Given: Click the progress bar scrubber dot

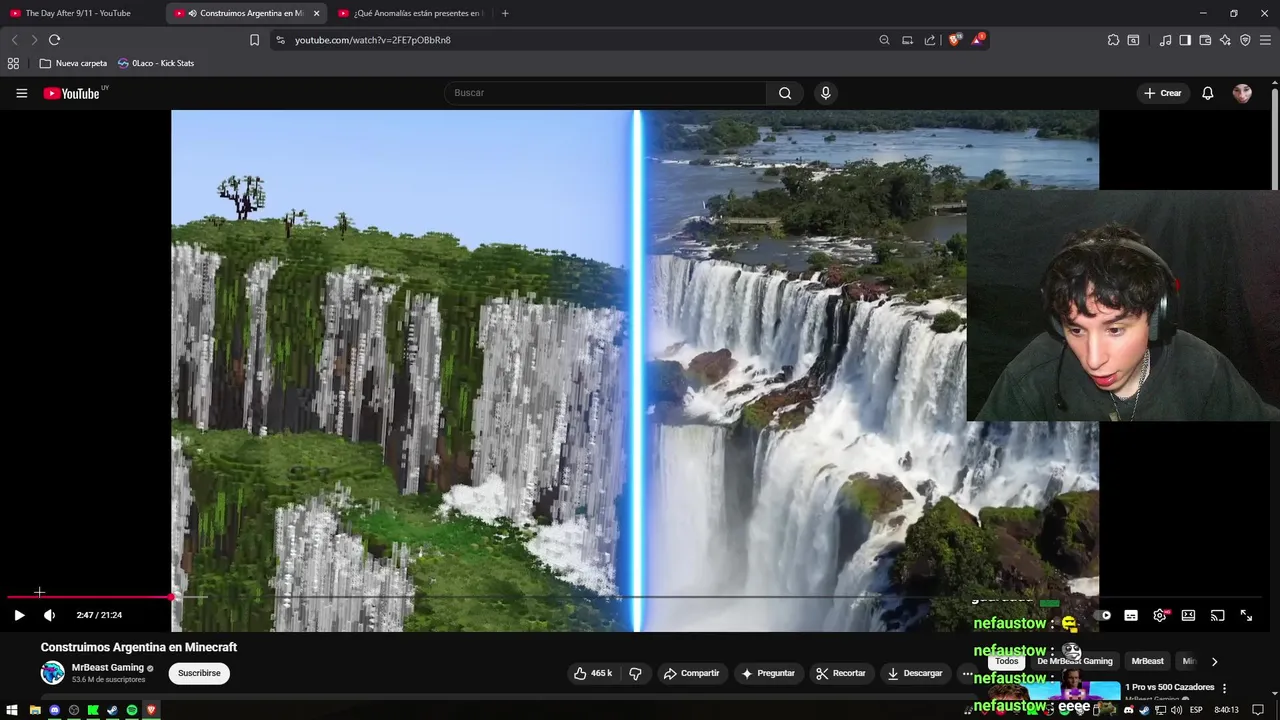Looking at the screenshot, I should point(173,597).
